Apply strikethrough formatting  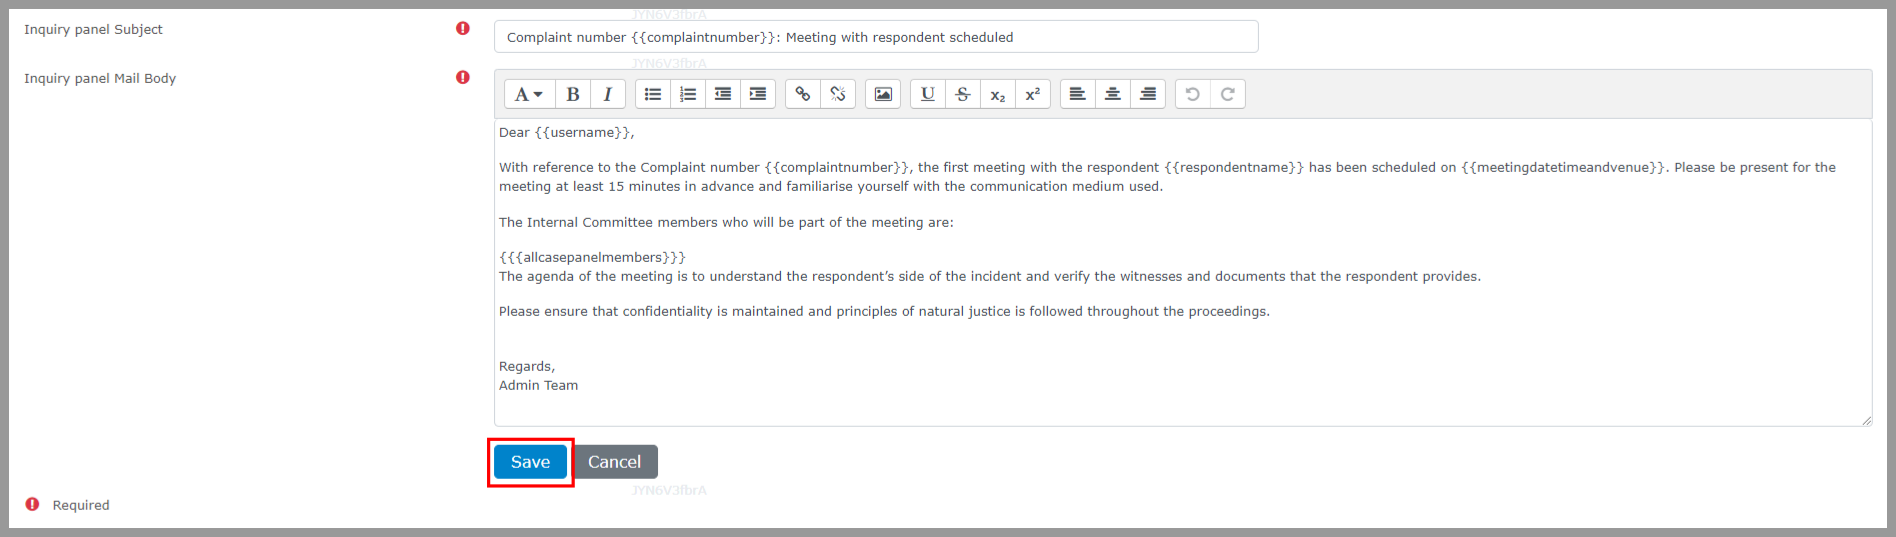coord(963,94)
